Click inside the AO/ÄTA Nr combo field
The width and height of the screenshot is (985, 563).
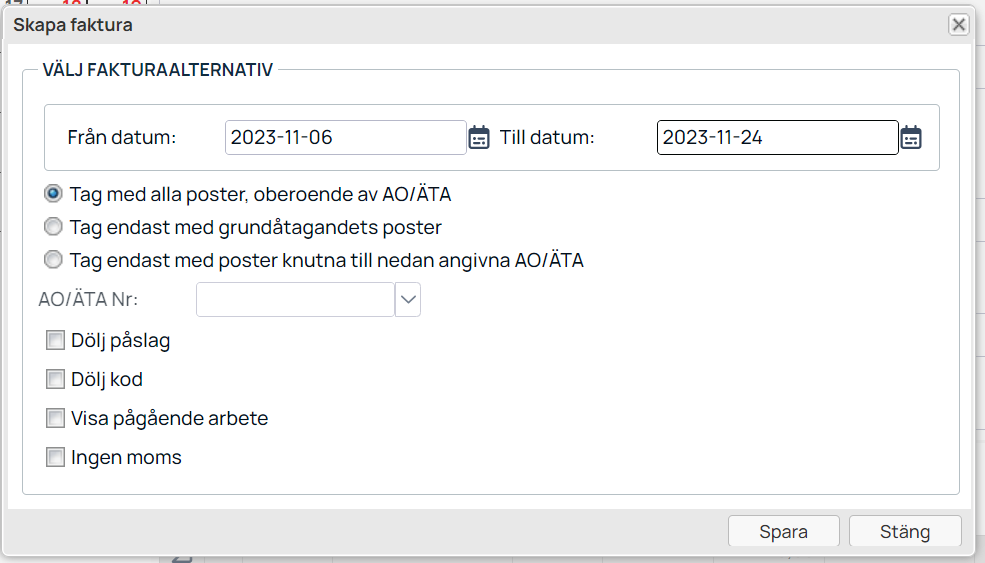click(295, 300)
